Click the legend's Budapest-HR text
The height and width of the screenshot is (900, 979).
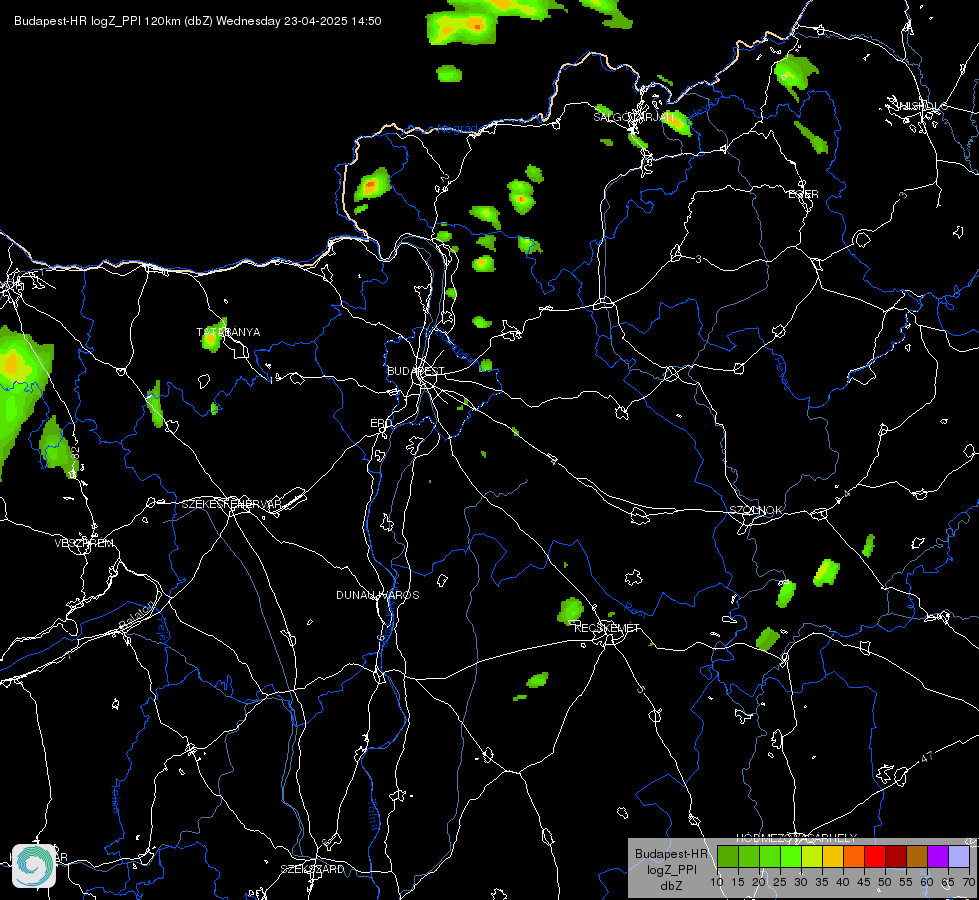(671, 854)
